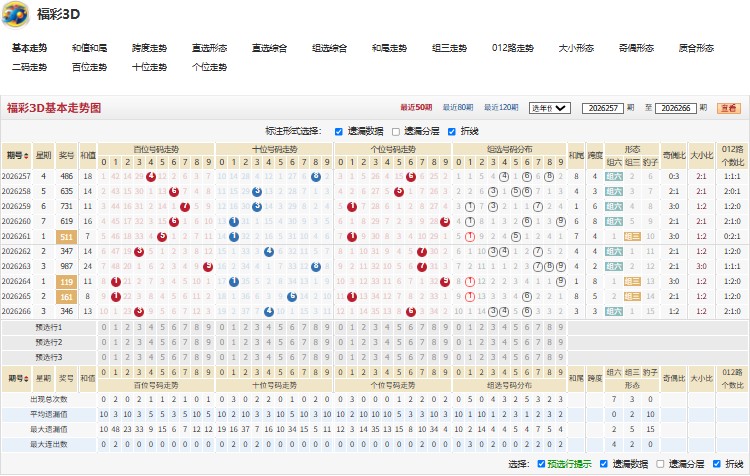This screenshot has width=750, height=476.
Task: Switch to 大小形态 chart
Action: [576, 48]
